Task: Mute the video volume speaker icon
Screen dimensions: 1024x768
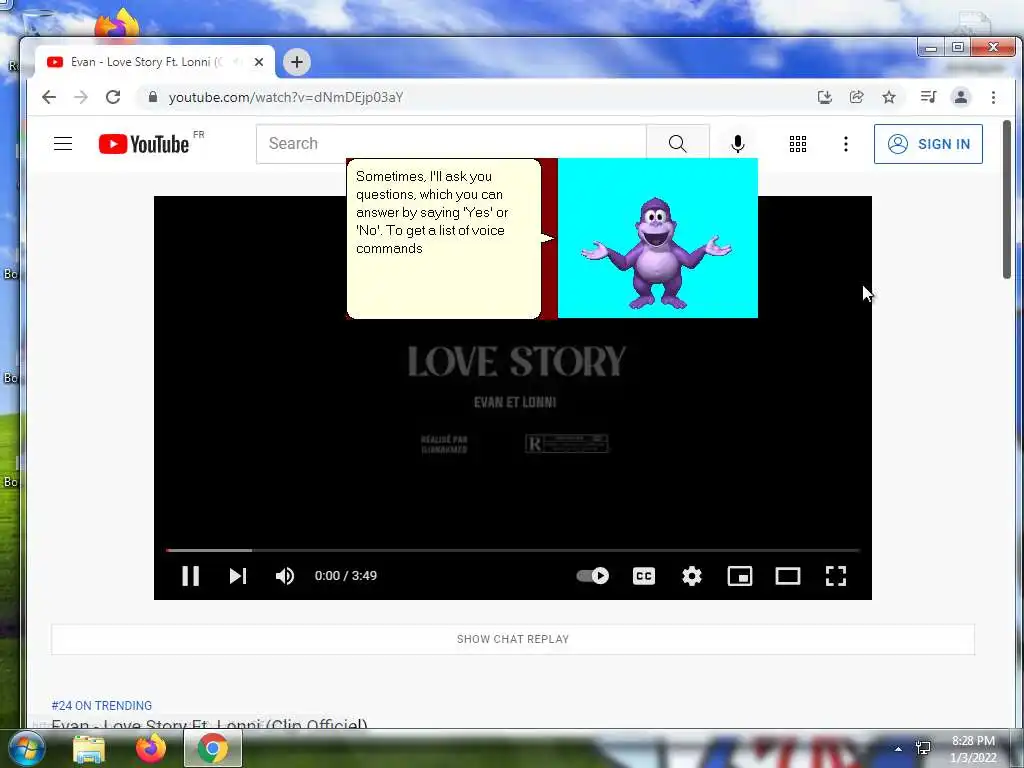Action: point(285,575)
